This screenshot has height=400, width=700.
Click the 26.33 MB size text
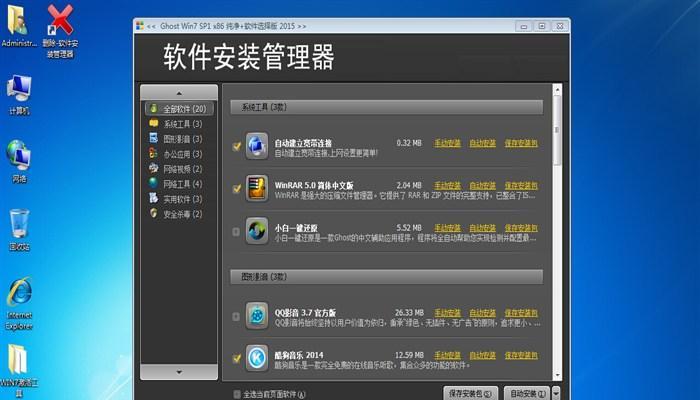pos(409,313)
